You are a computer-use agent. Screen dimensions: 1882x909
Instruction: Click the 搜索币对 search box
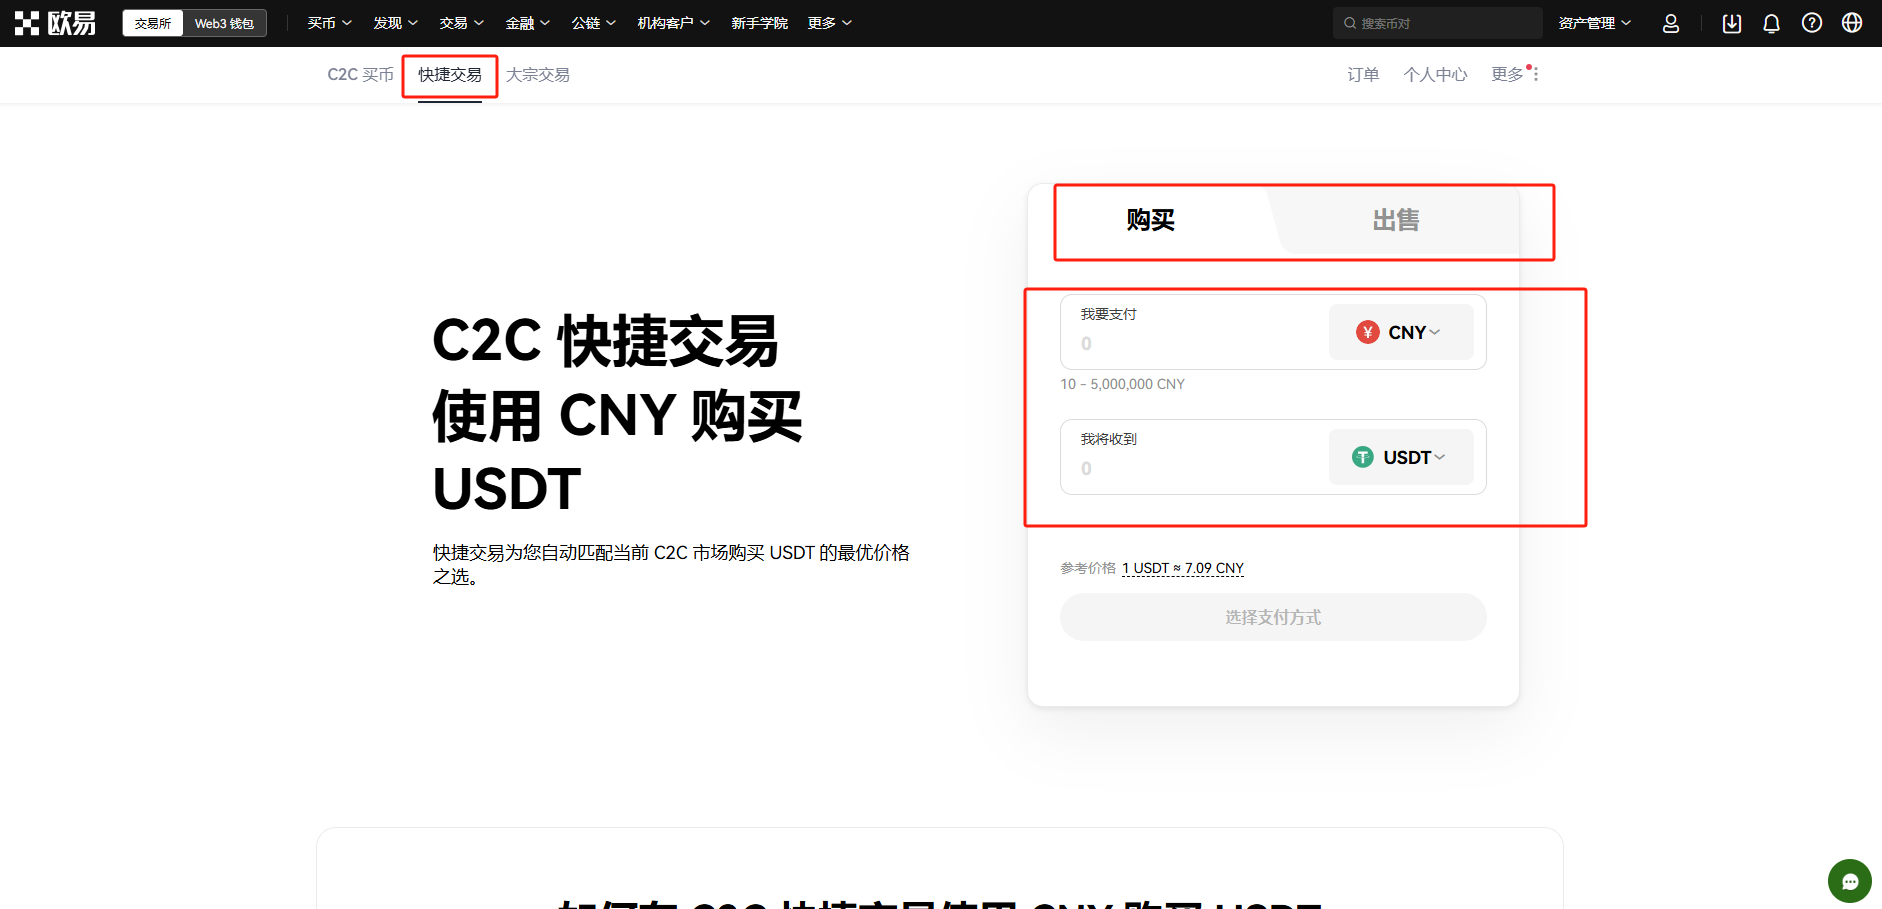click(1438, 23)
